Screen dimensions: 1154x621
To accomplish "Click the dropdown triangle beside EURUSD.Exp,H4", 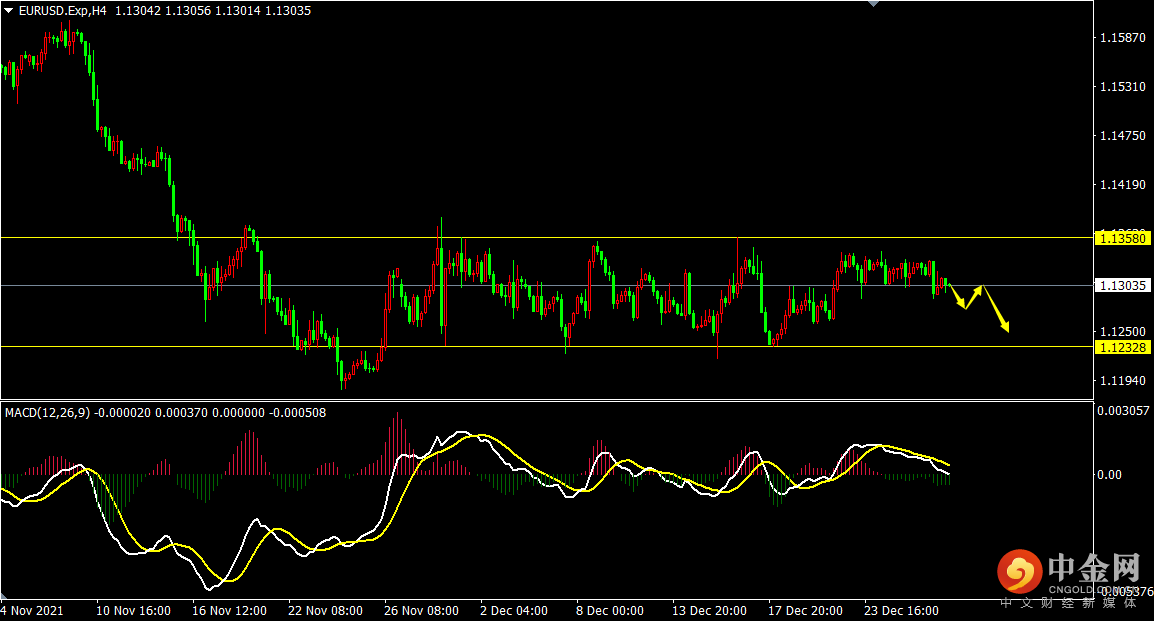I will click(9, 10).
